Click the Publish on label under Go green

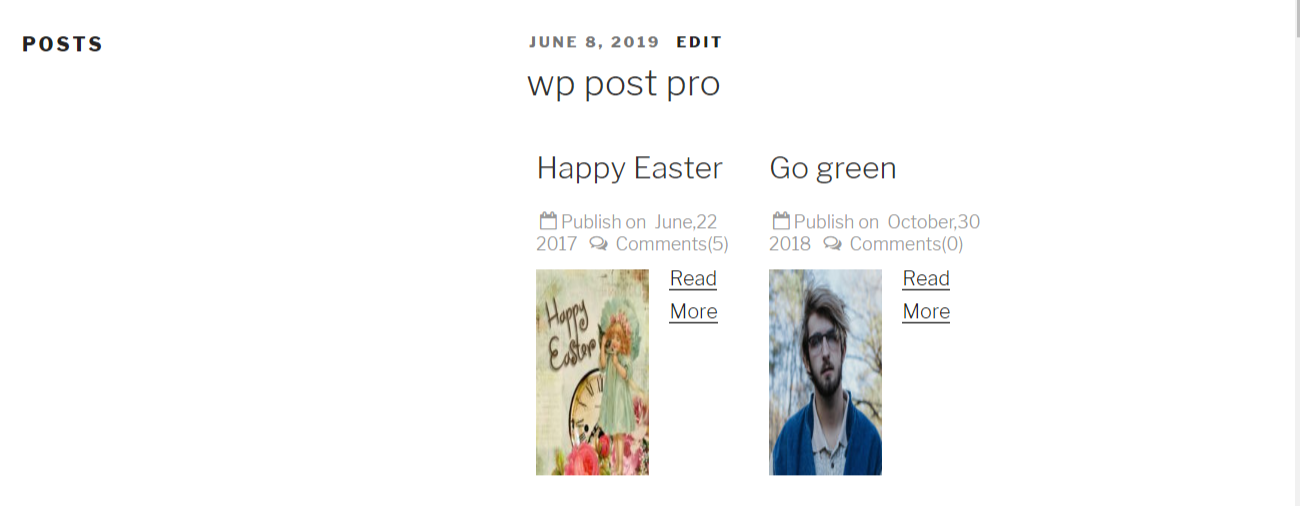(836, 222)
